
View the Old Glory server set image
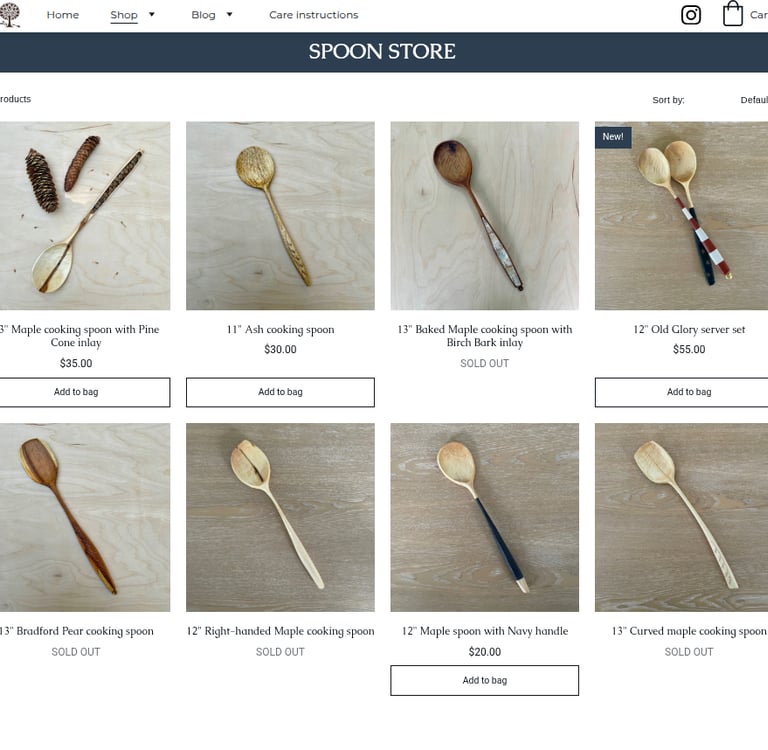(x=681, y=216)
